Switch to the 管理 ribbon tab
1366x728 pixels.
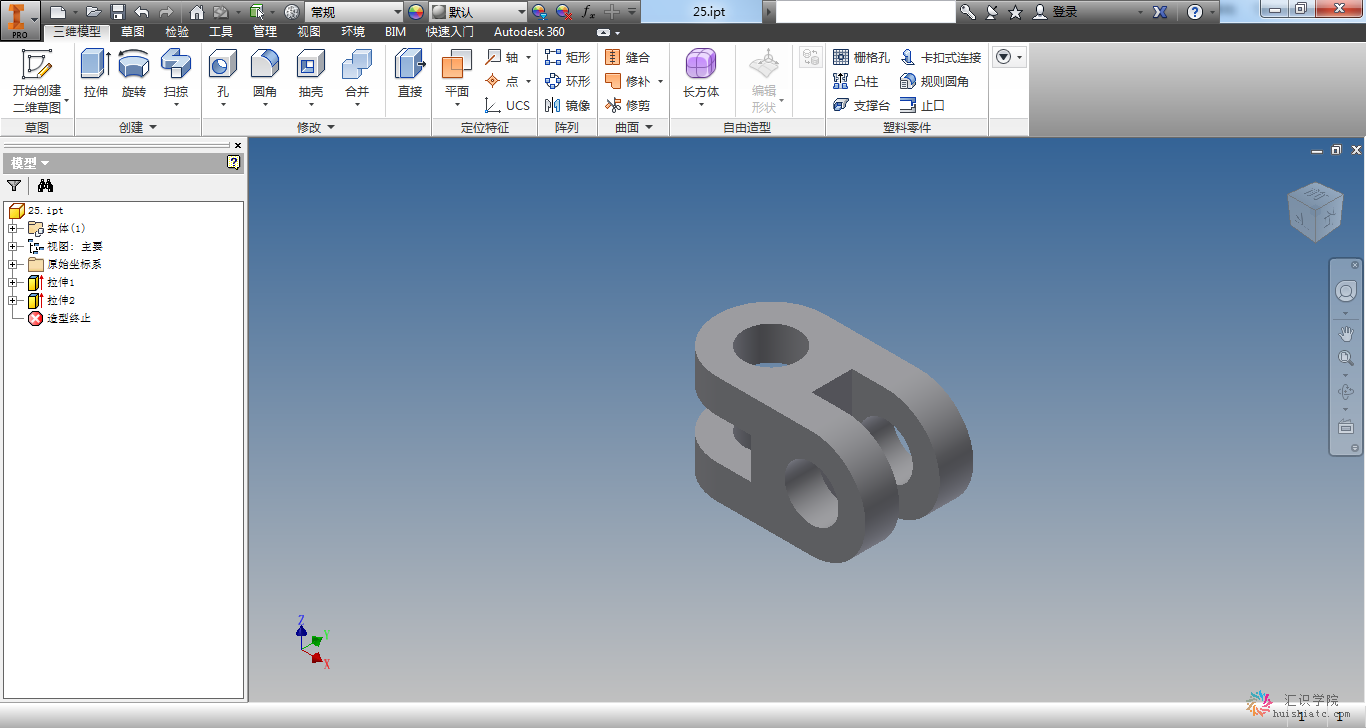pos(265,32)
